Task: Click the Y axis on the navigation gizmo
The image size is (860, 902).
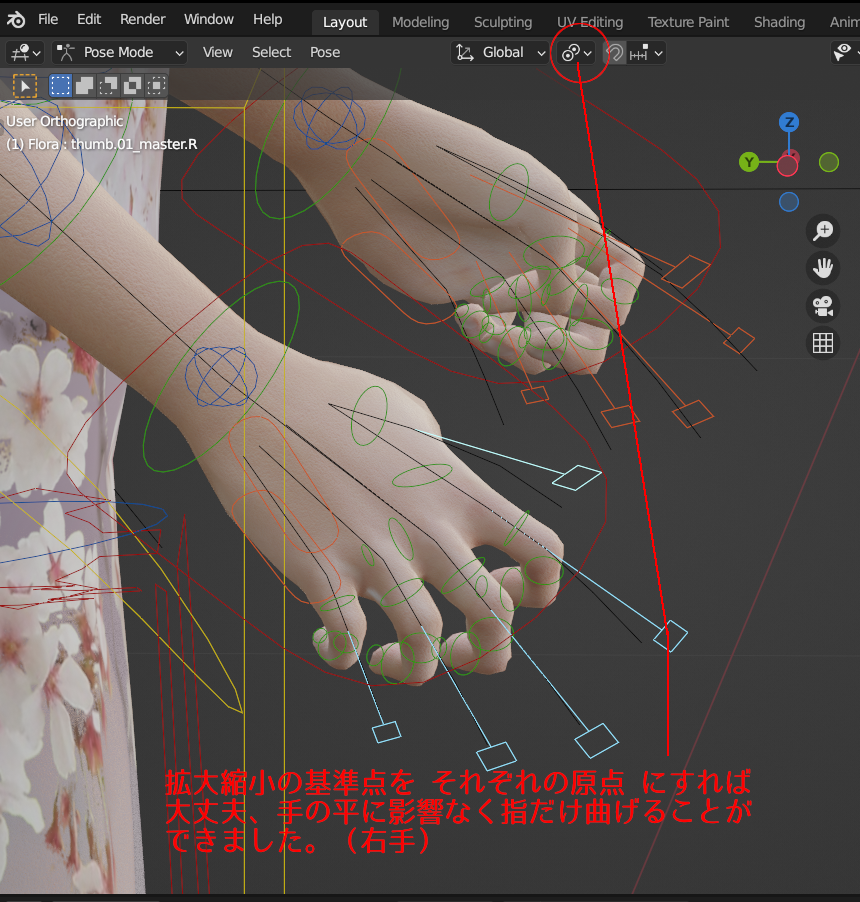Action: point(749,162)
